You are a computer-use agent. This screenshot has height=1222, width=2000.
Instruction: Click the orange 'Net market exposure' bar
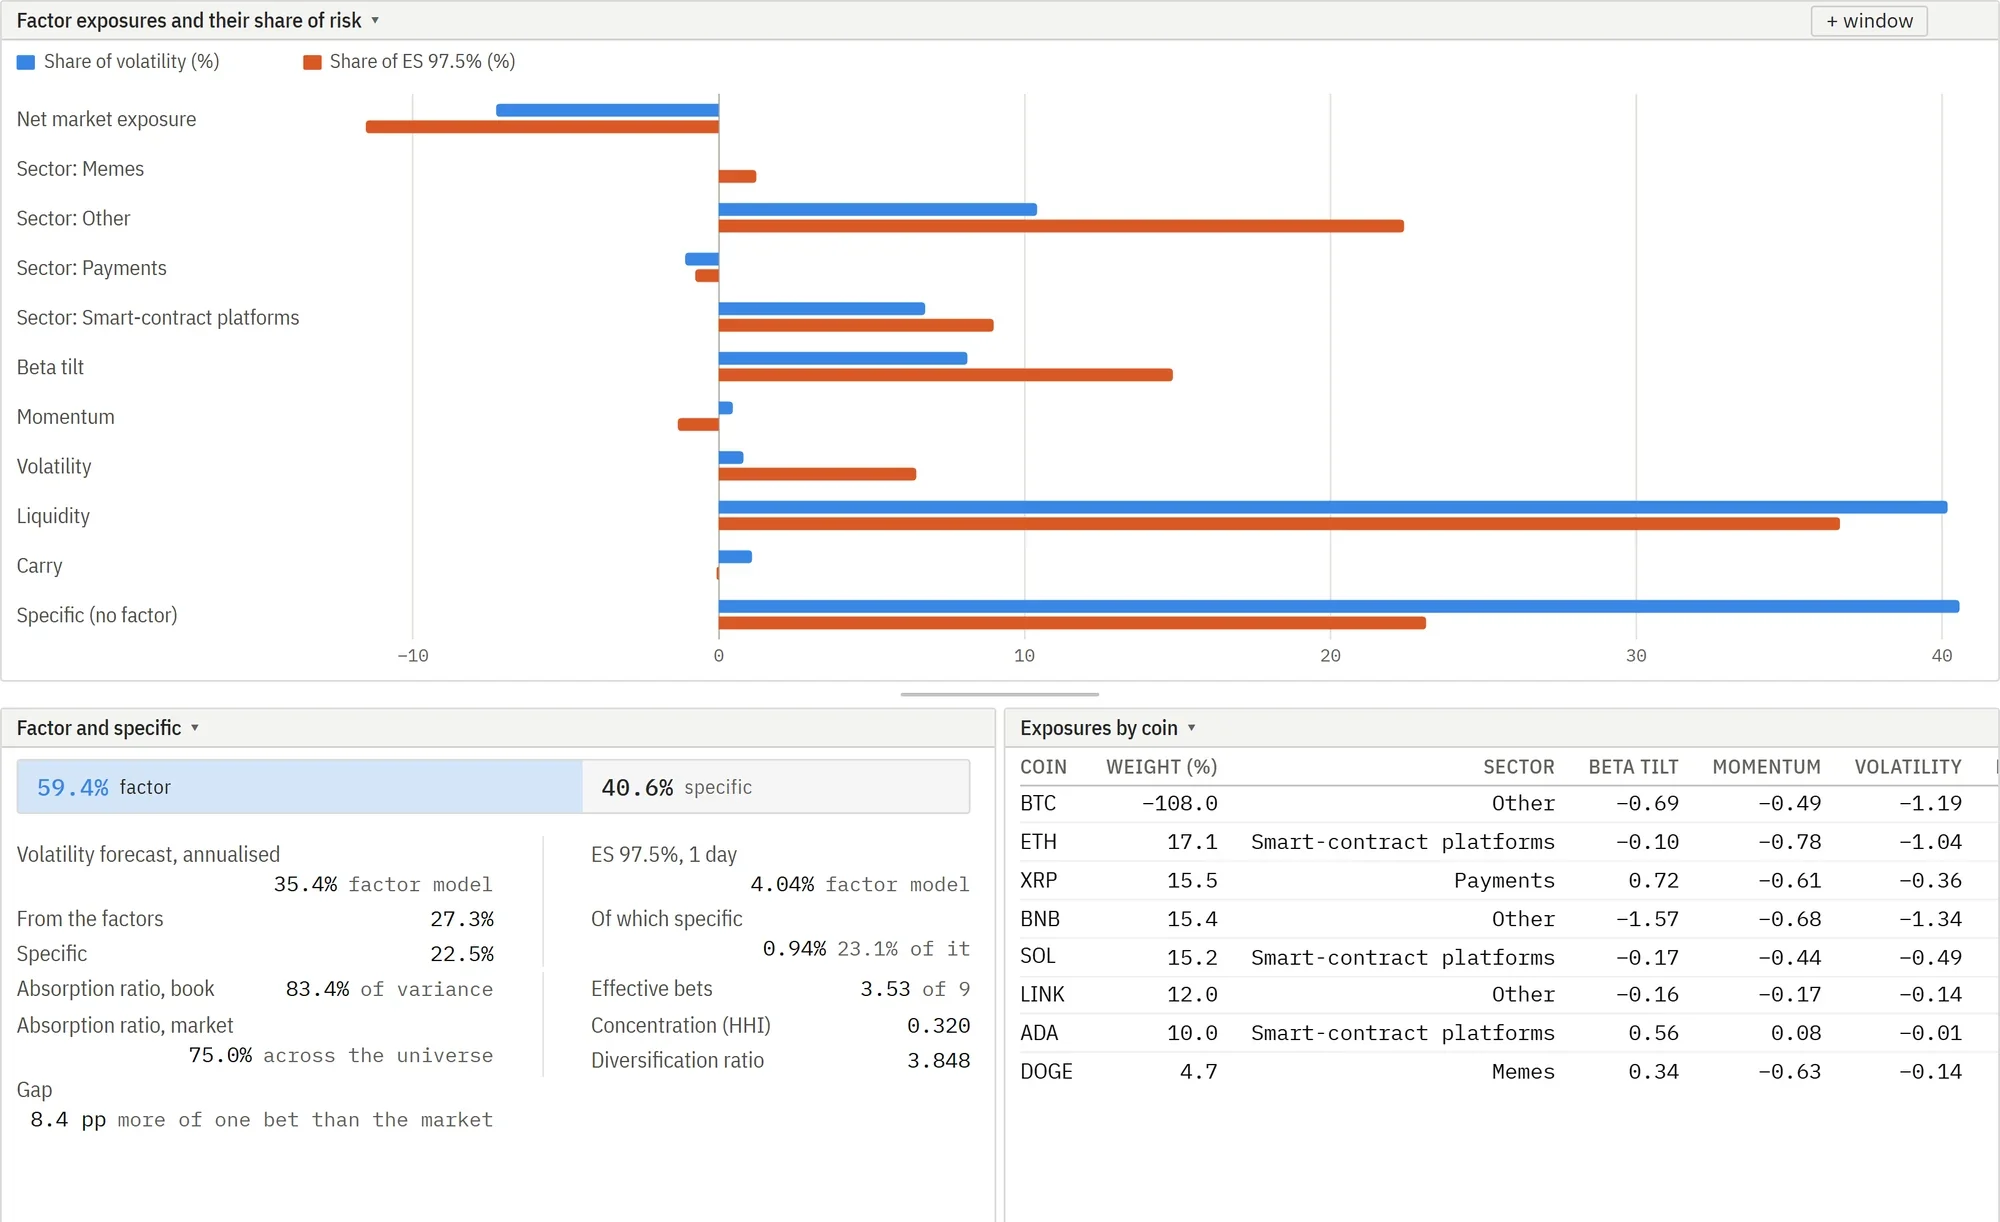(542, 127)
